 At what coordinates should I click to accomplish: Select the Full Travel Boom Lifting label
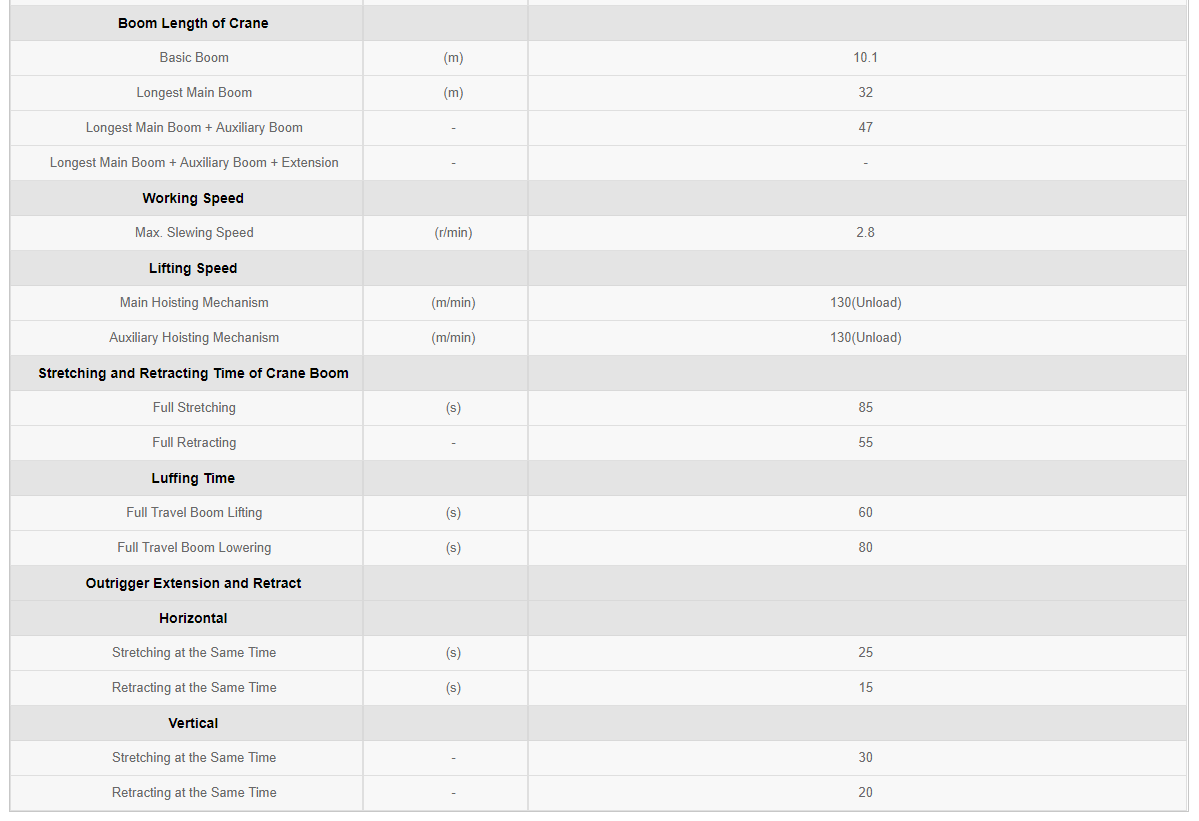[194, 513]
